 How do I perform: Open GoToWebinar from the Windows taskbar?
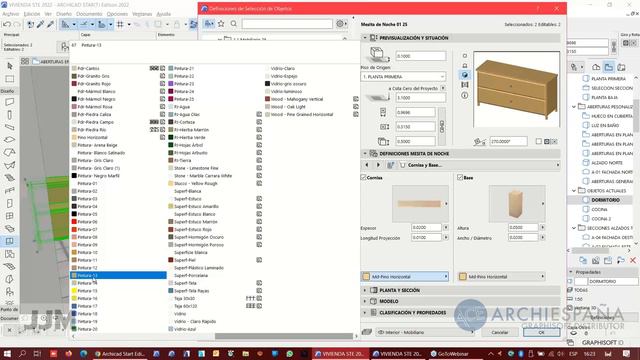coord(449,354)
